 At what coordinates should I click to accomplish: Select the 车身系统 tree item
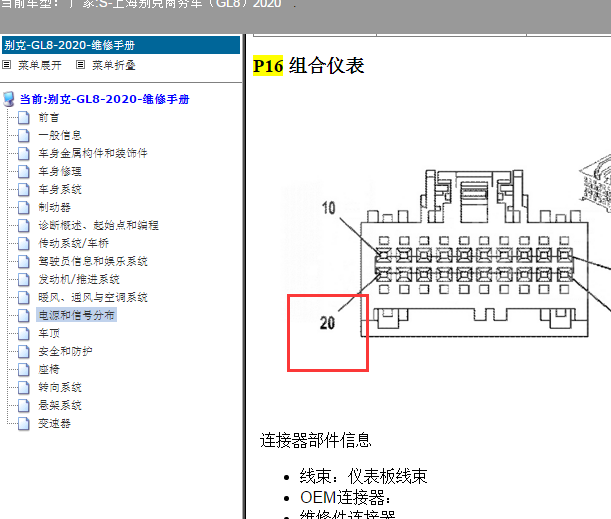tap(60, 189)
